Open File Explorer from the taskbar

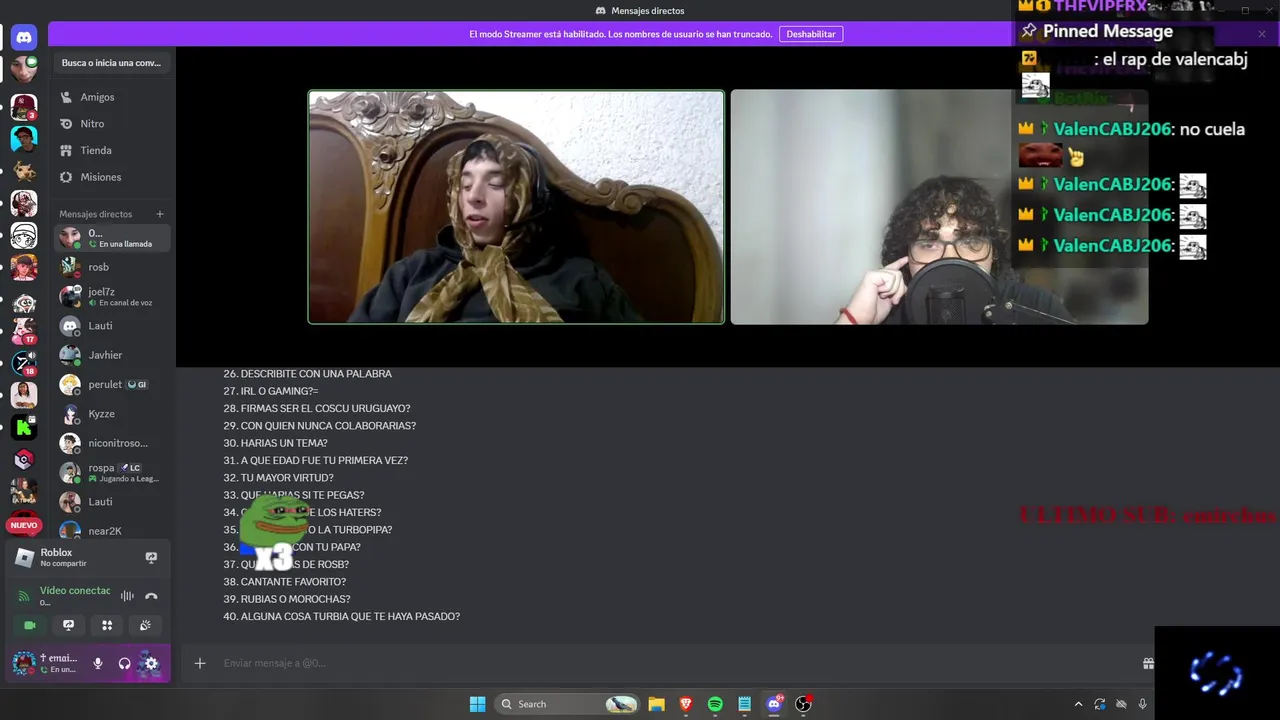(656, 704)
